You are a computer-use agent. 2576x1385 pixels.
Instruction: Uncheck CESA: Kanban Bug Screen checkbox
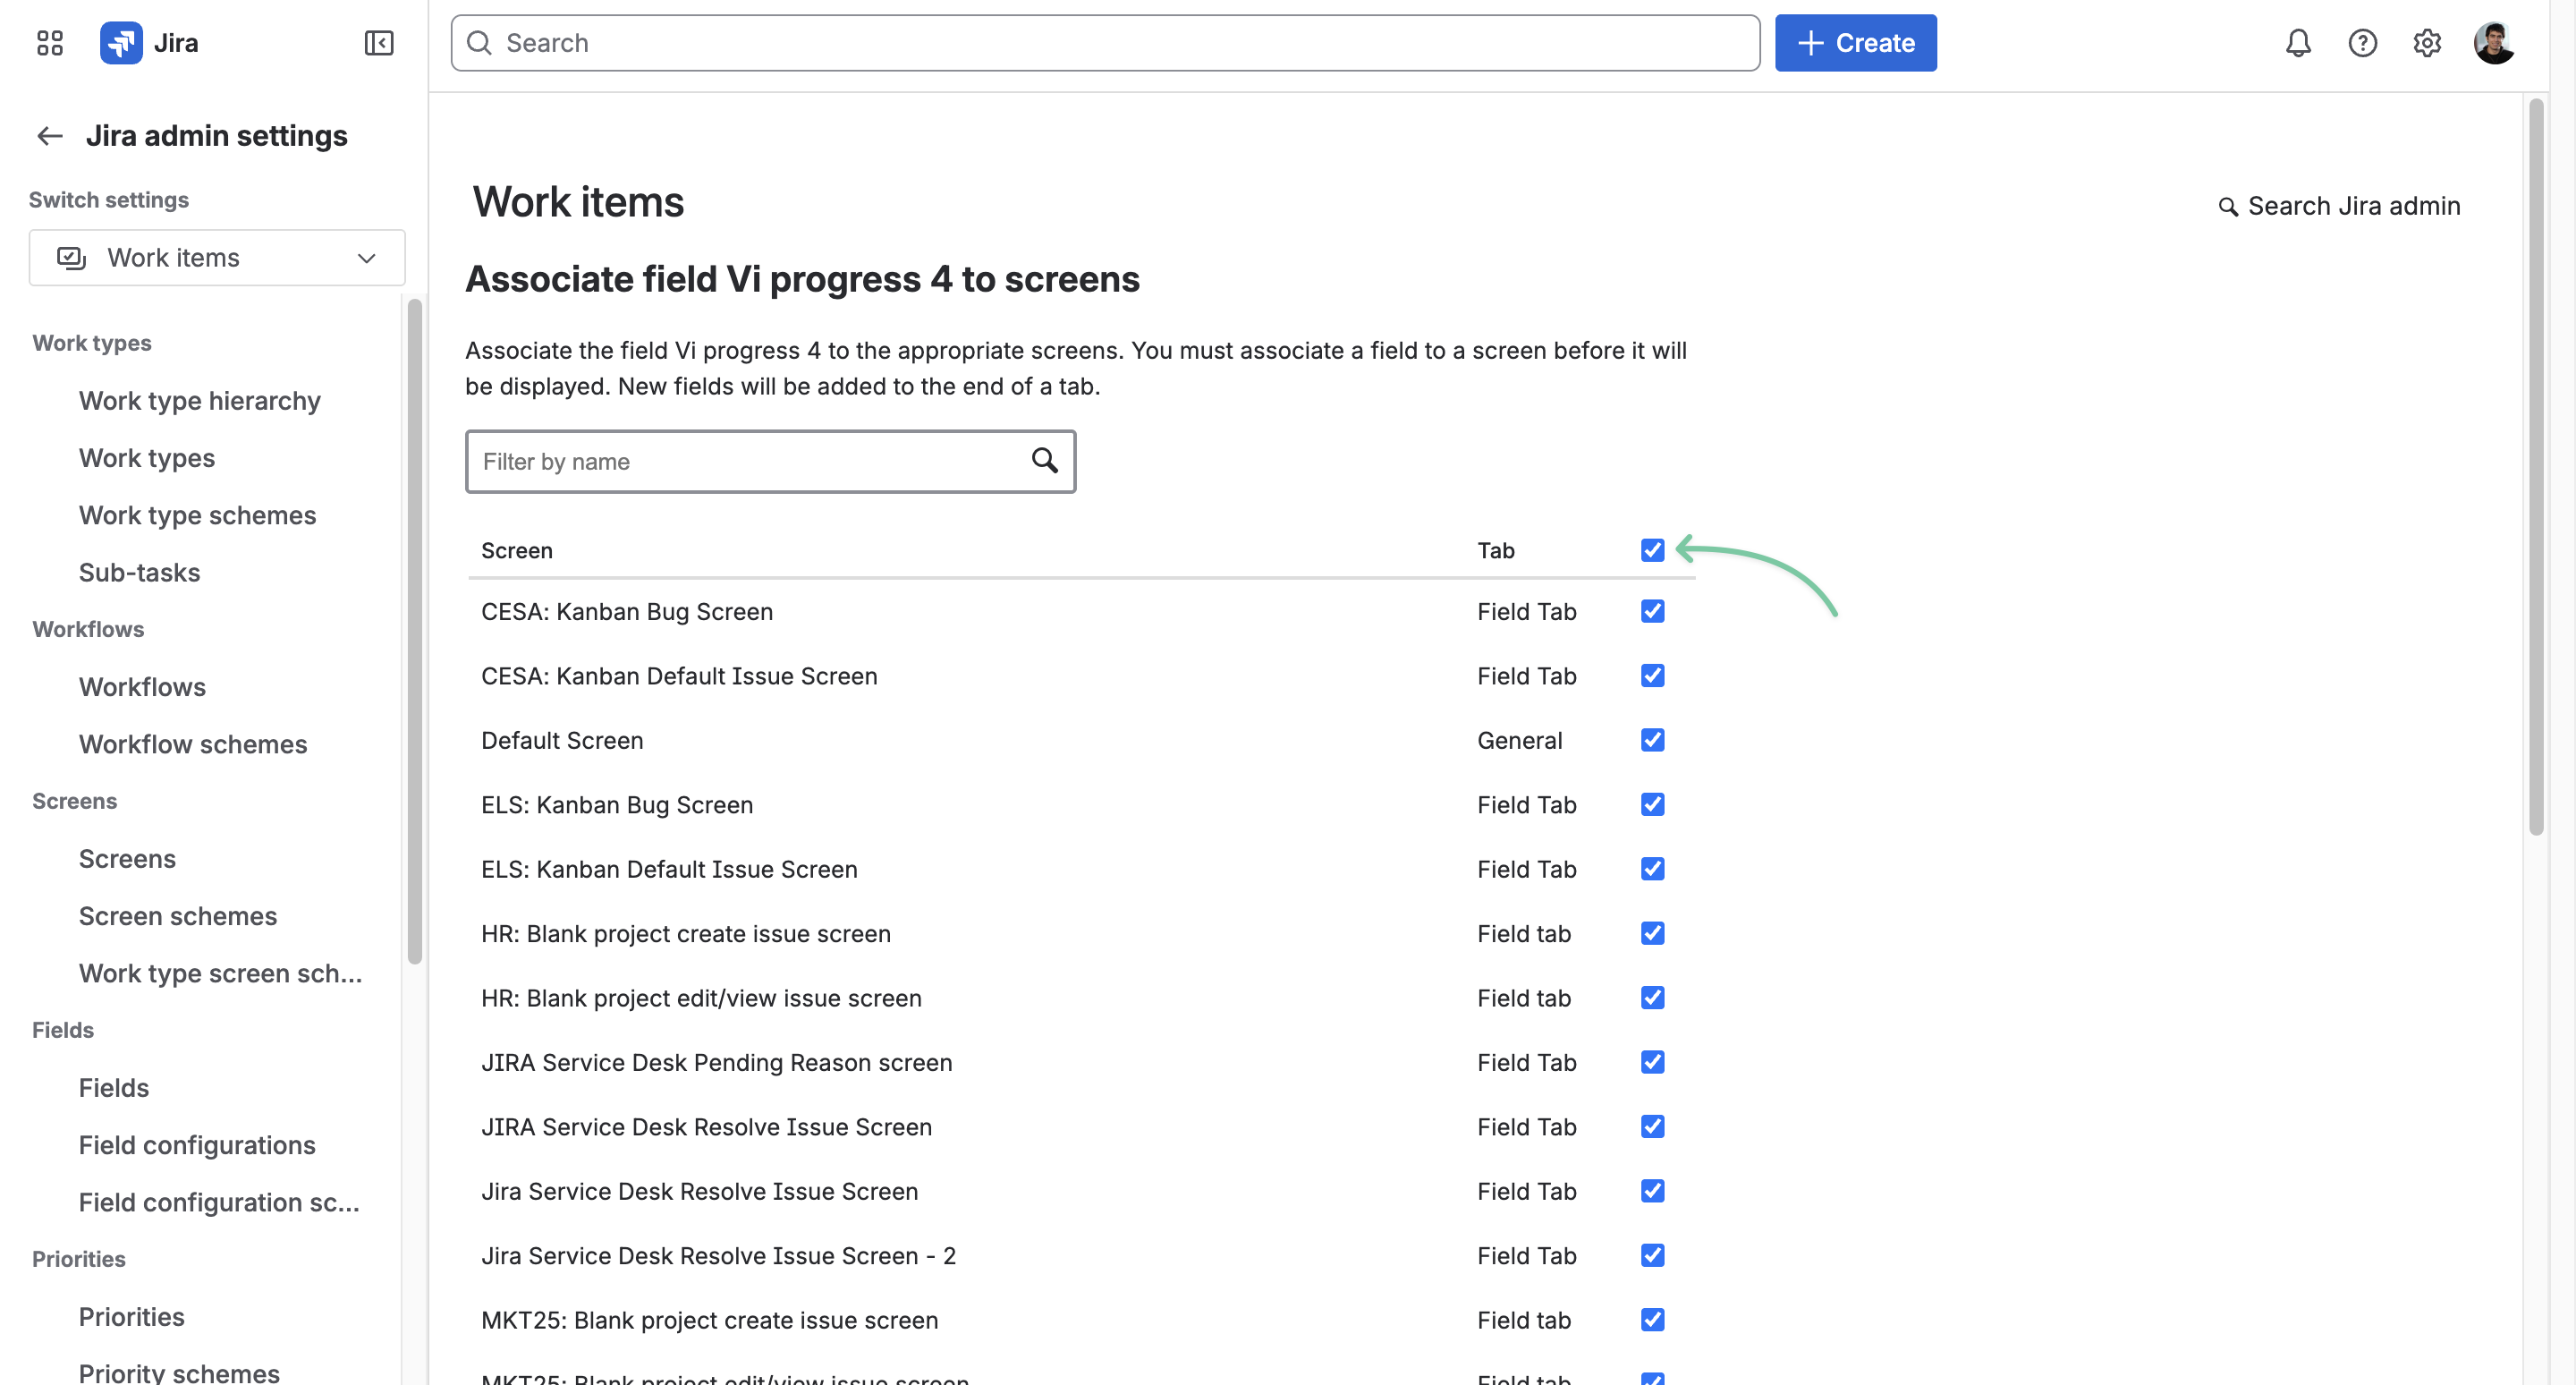(1652, 611)
